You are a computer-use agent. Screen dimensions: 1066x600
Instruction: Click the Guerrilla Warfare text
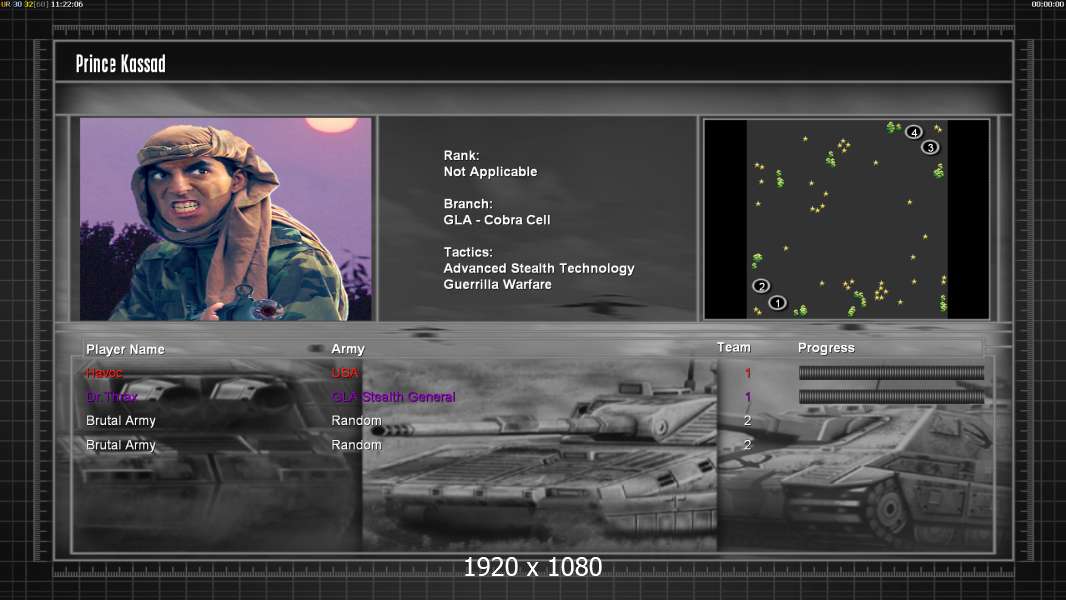pos(498,285)
